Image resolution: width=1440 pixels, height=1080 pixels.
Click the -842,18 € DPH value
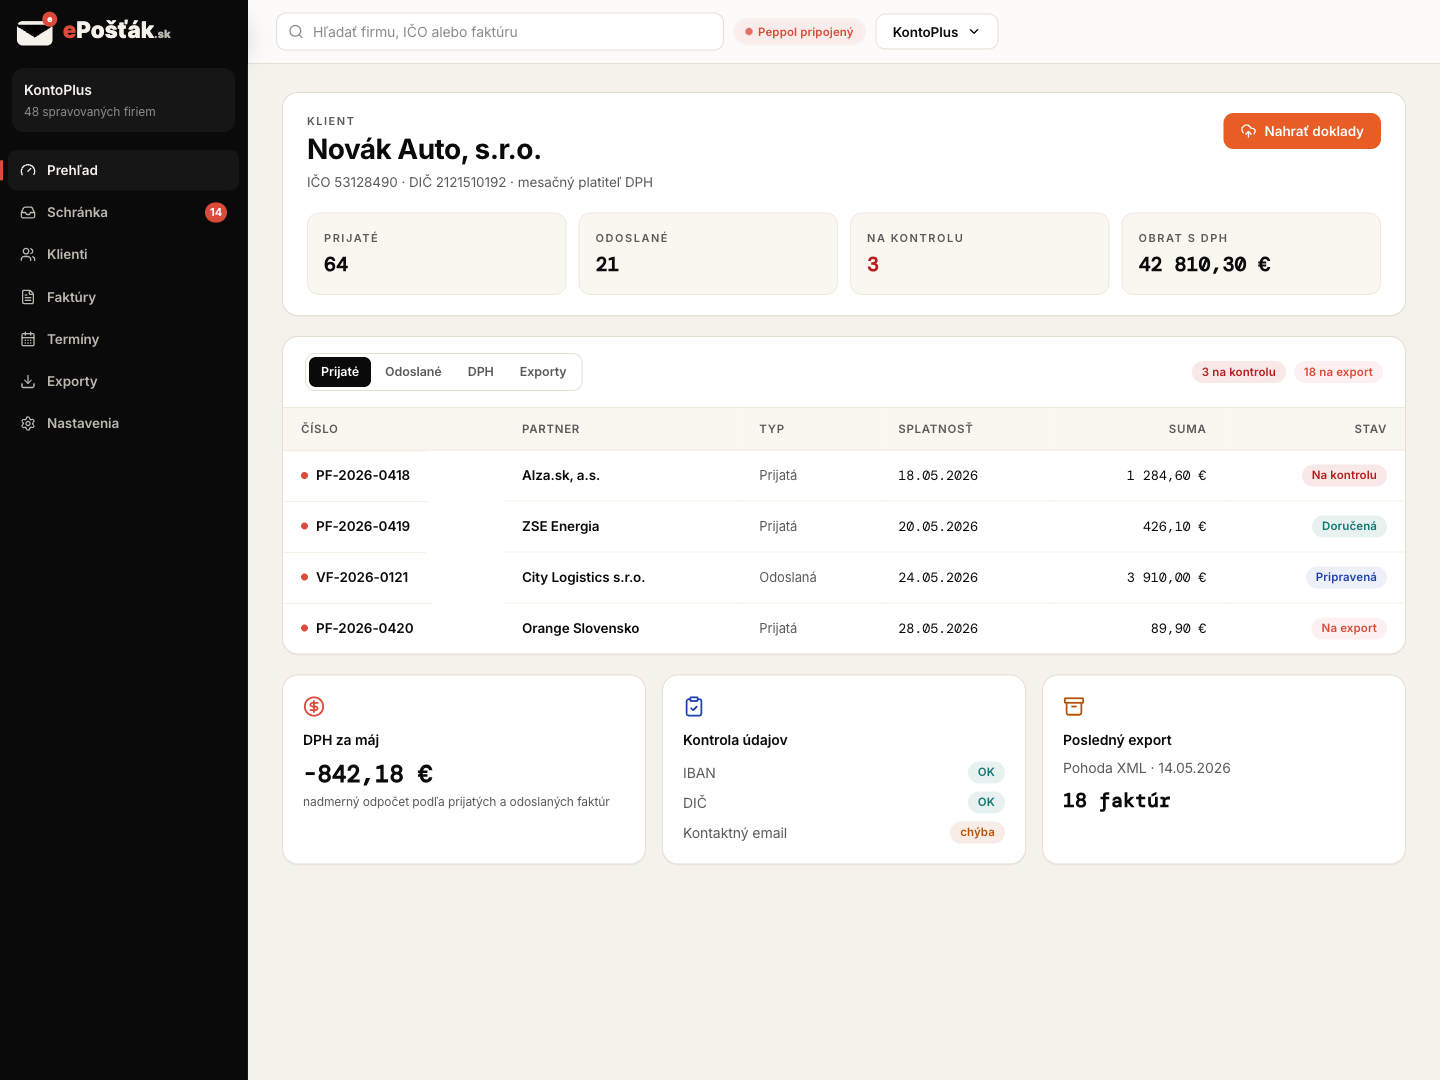point(368,774)
